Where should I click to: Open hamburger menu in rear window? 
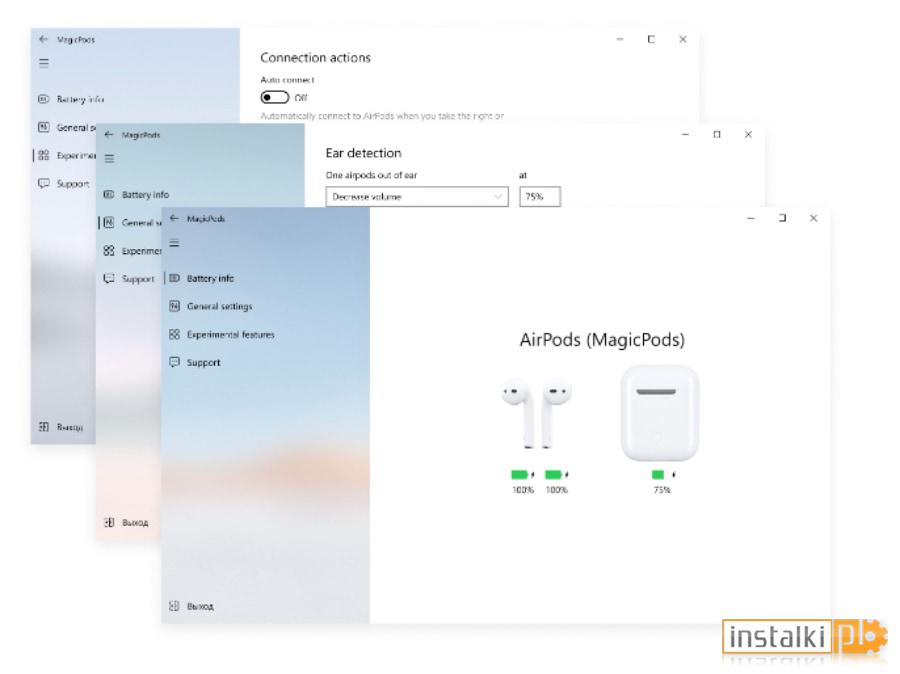pos(44,63)
